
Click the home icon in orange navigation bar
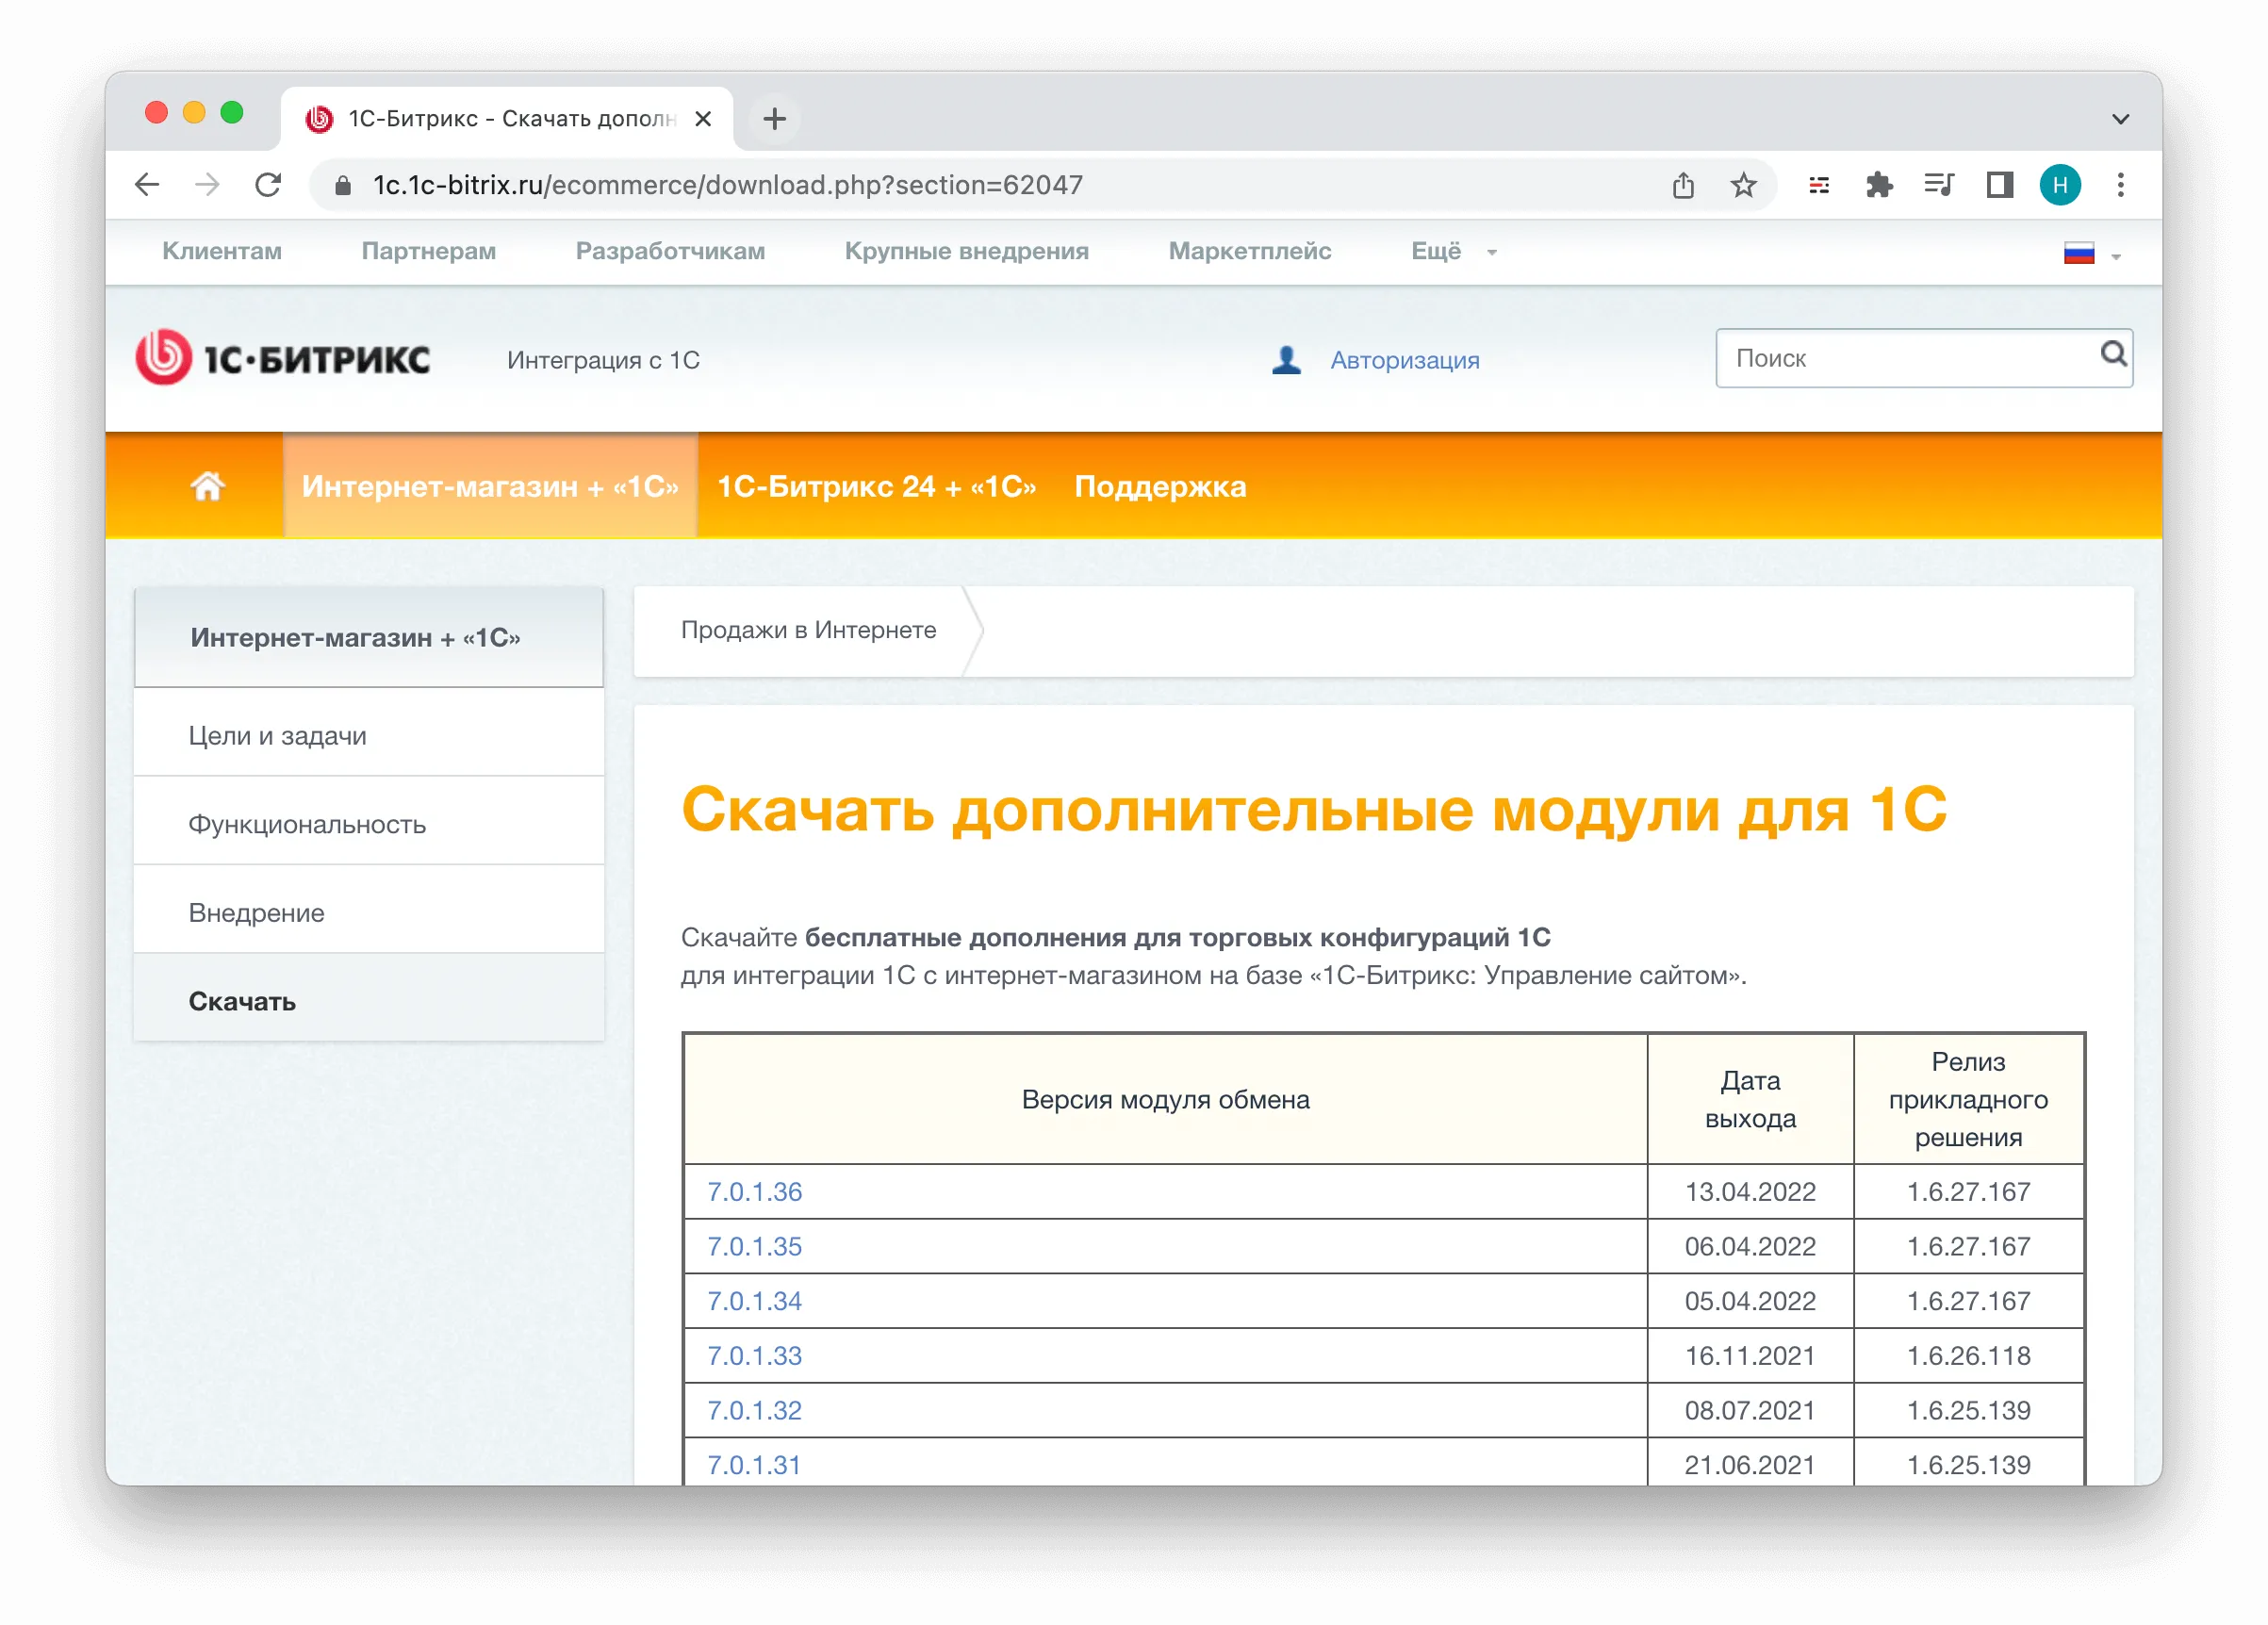[x=207, y=486]
